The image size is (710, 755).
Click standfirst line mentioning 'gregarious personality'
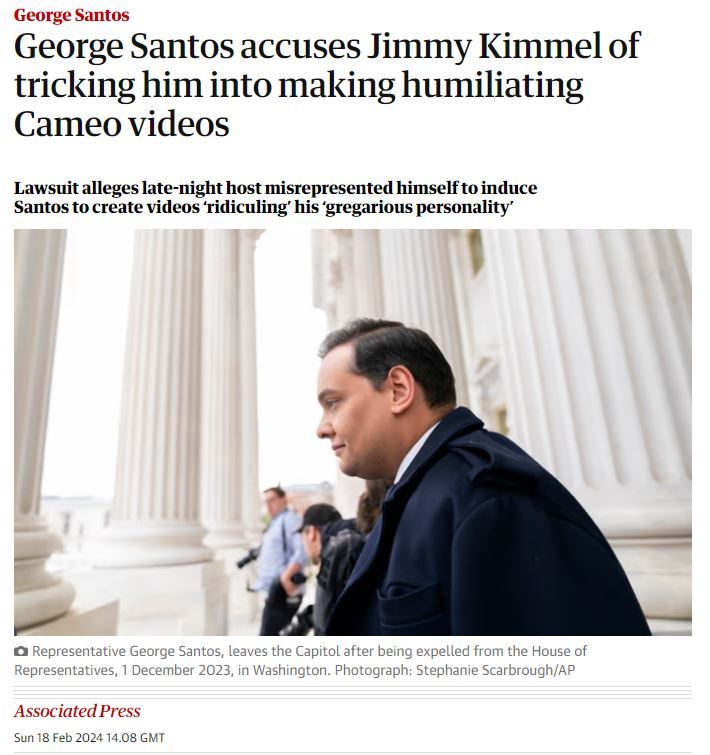264,208
